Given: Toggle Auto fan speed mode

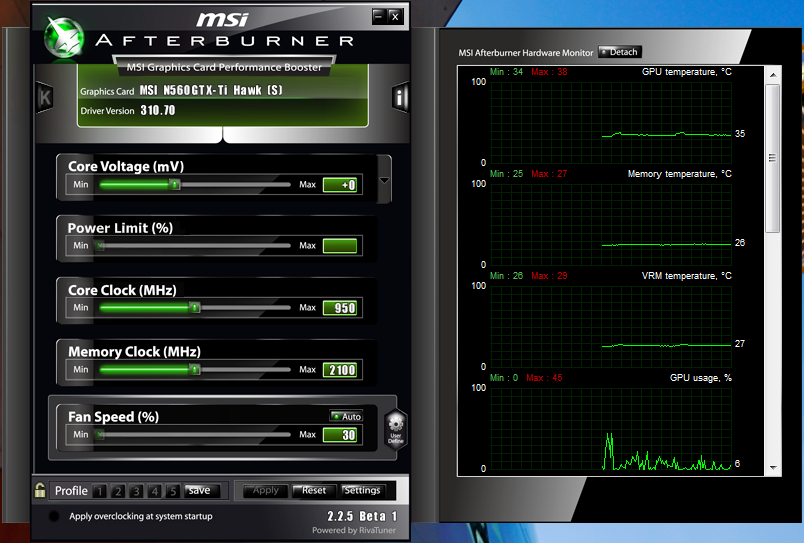Looking at the screenshot, I should (x=346, y=416).
